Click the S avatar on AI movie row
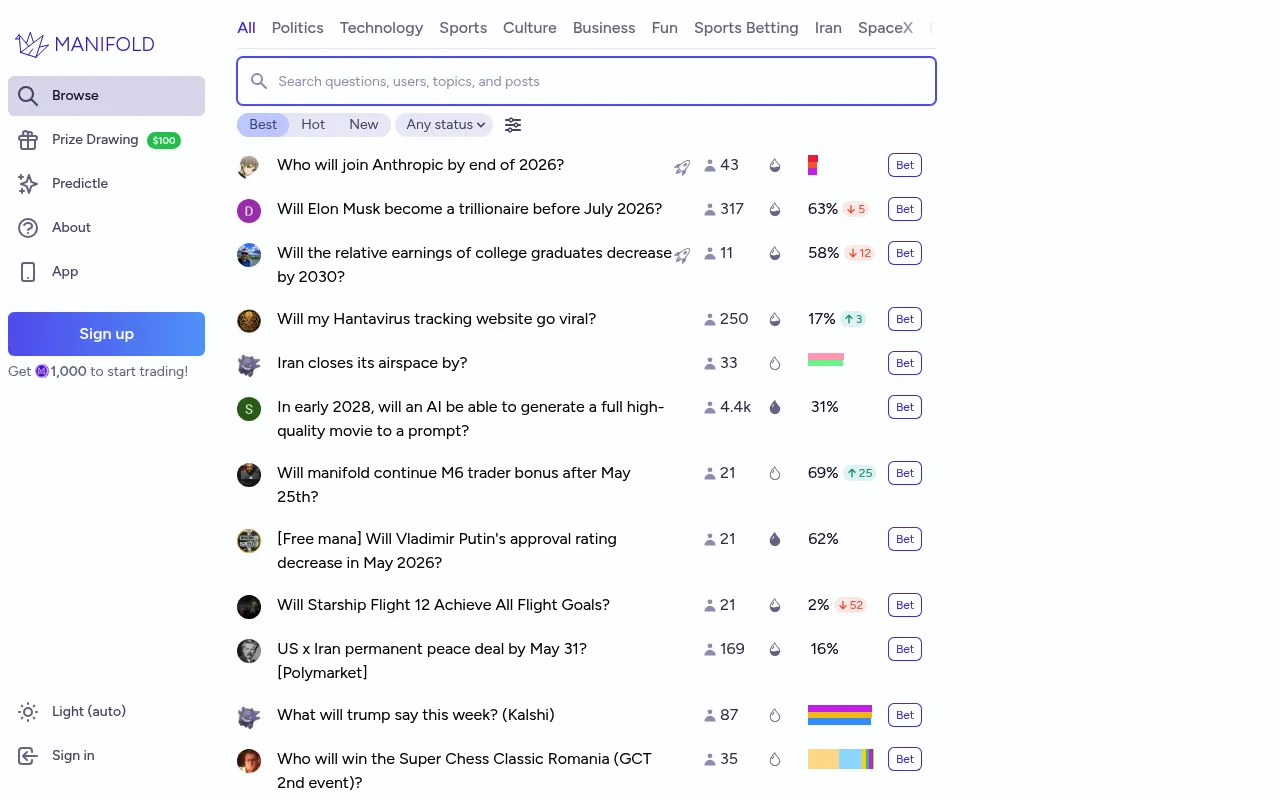The width and height of the screenshot is (1280, 800). pos(249,408)
